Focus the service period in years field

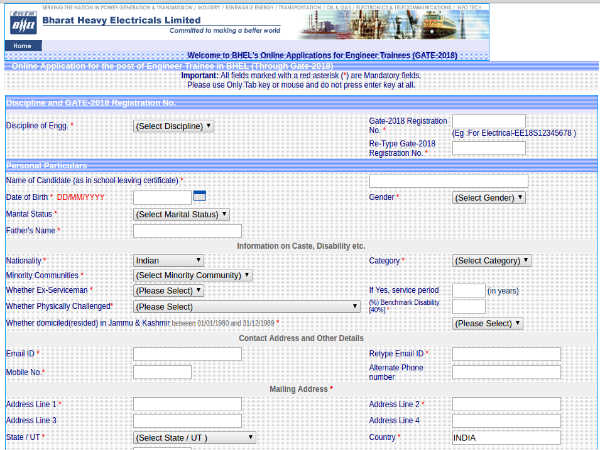tap(469, 290)
